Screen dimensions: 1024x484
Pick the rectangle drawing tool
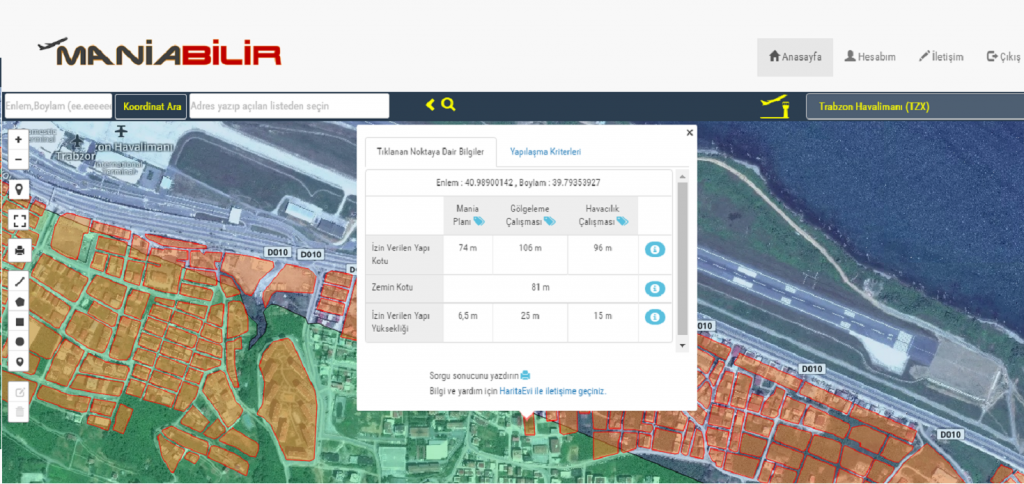[x=18, y=322]
